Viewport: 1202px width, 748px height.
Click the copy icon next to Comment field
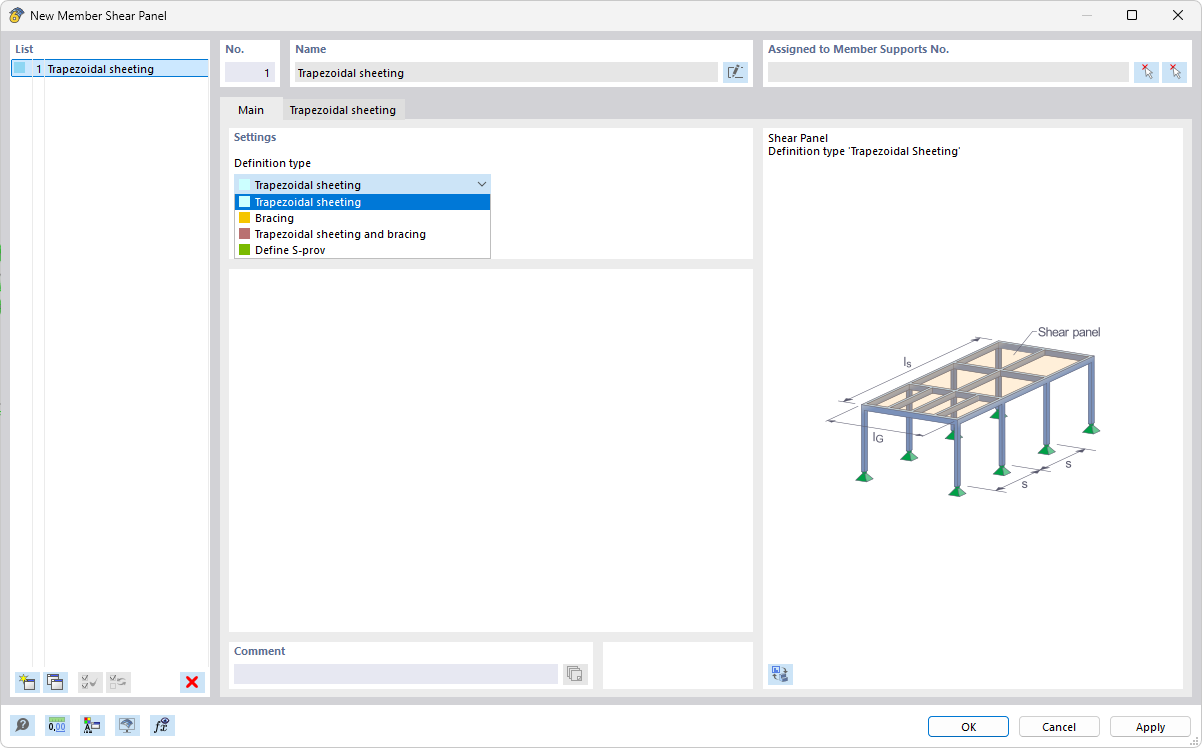[x=575, y=674]
